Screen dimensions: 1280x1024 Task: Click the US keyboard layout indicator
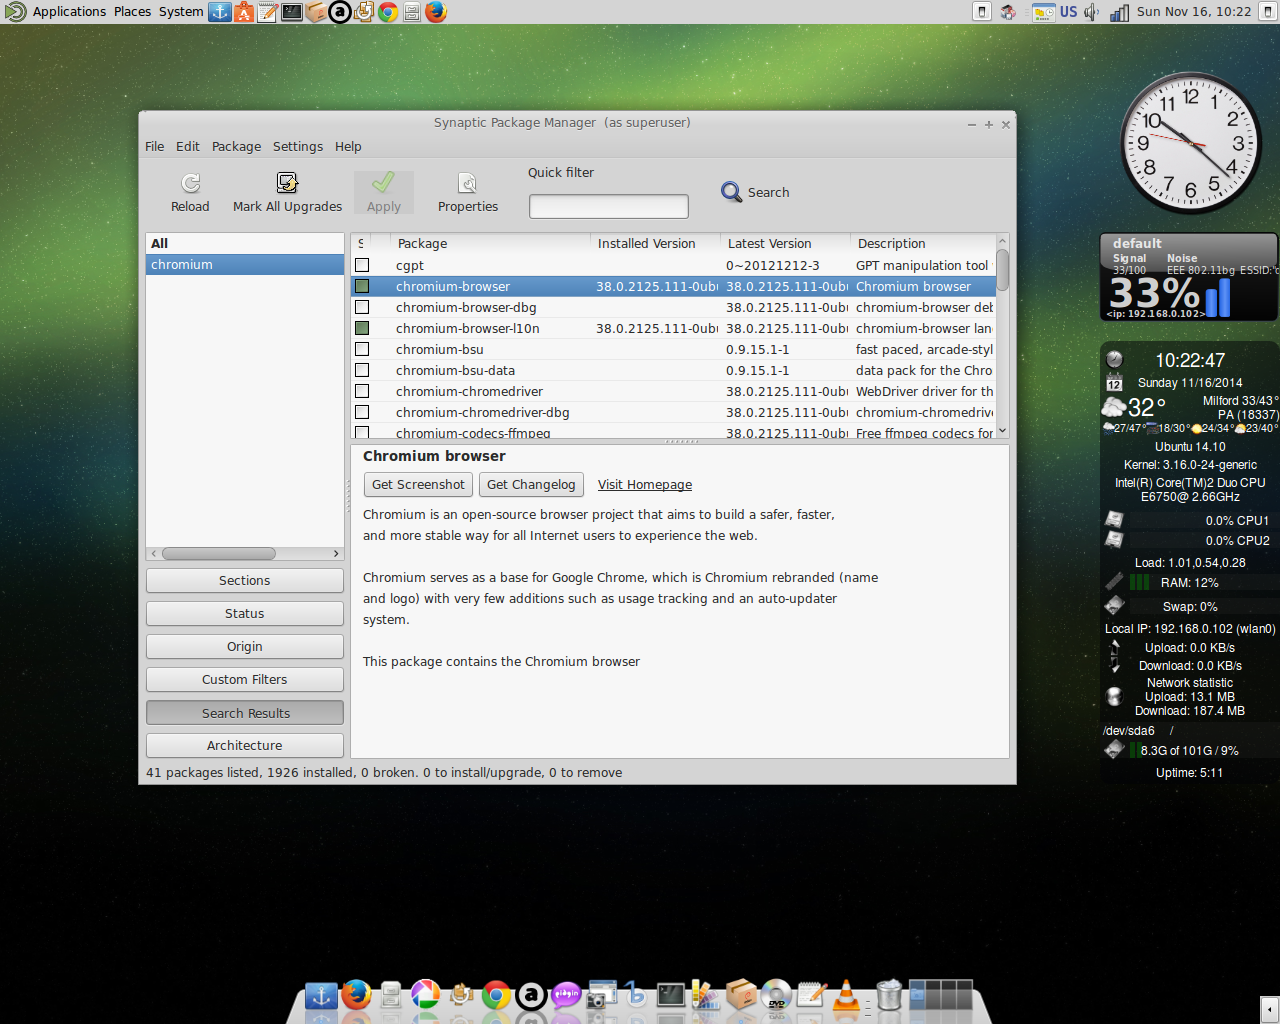(1068, 12)
